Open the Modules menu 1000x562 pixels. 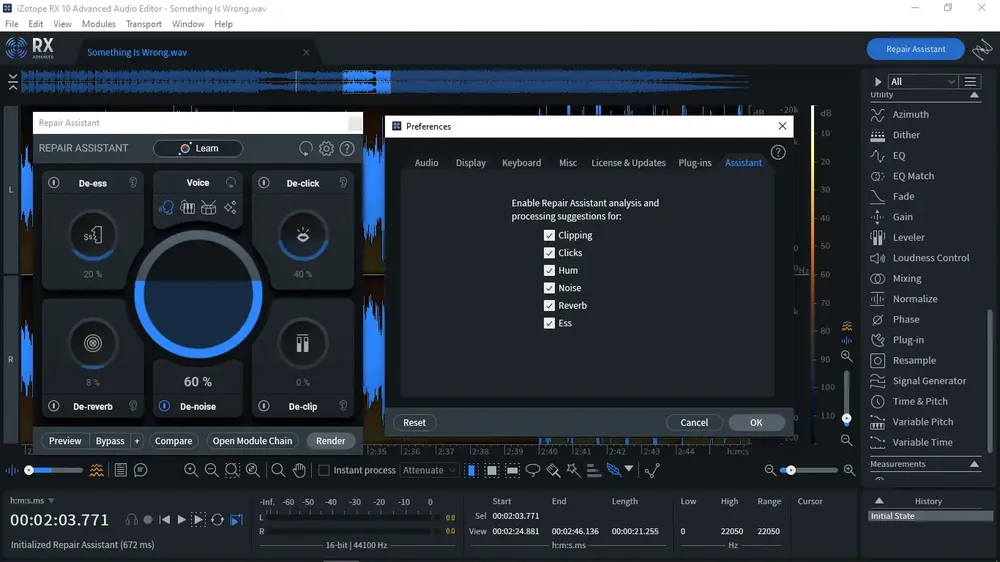click(99, 24)
